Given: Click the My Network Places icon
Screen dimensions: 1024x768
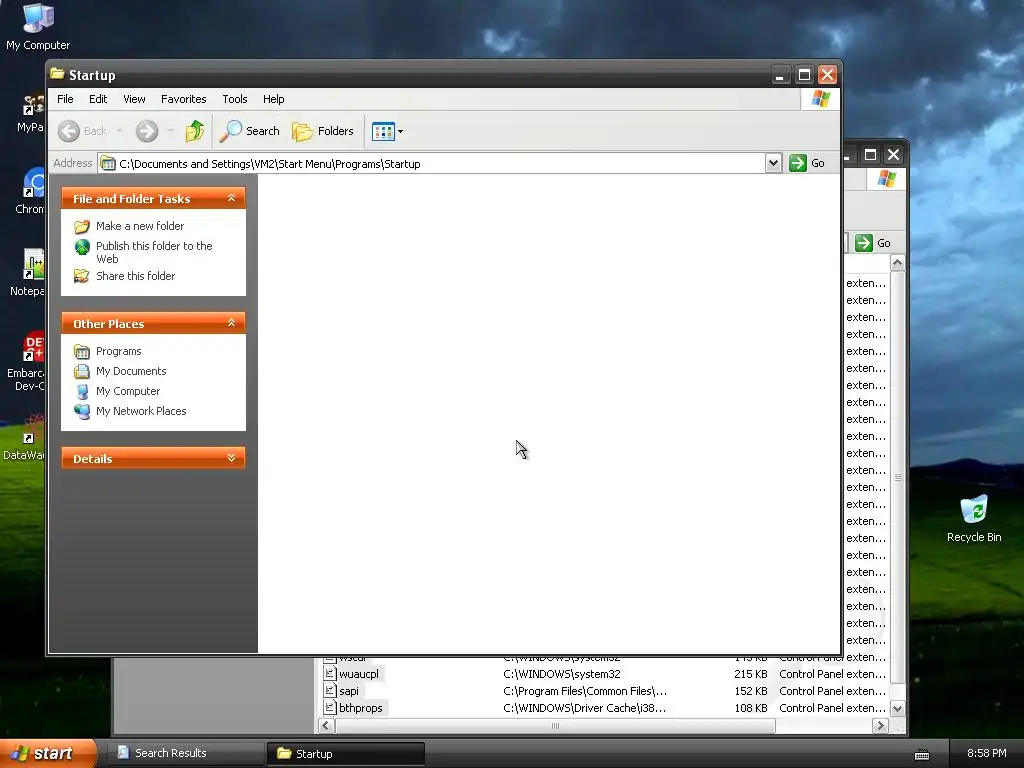Looking at the screenshot, I should (82, 411).
